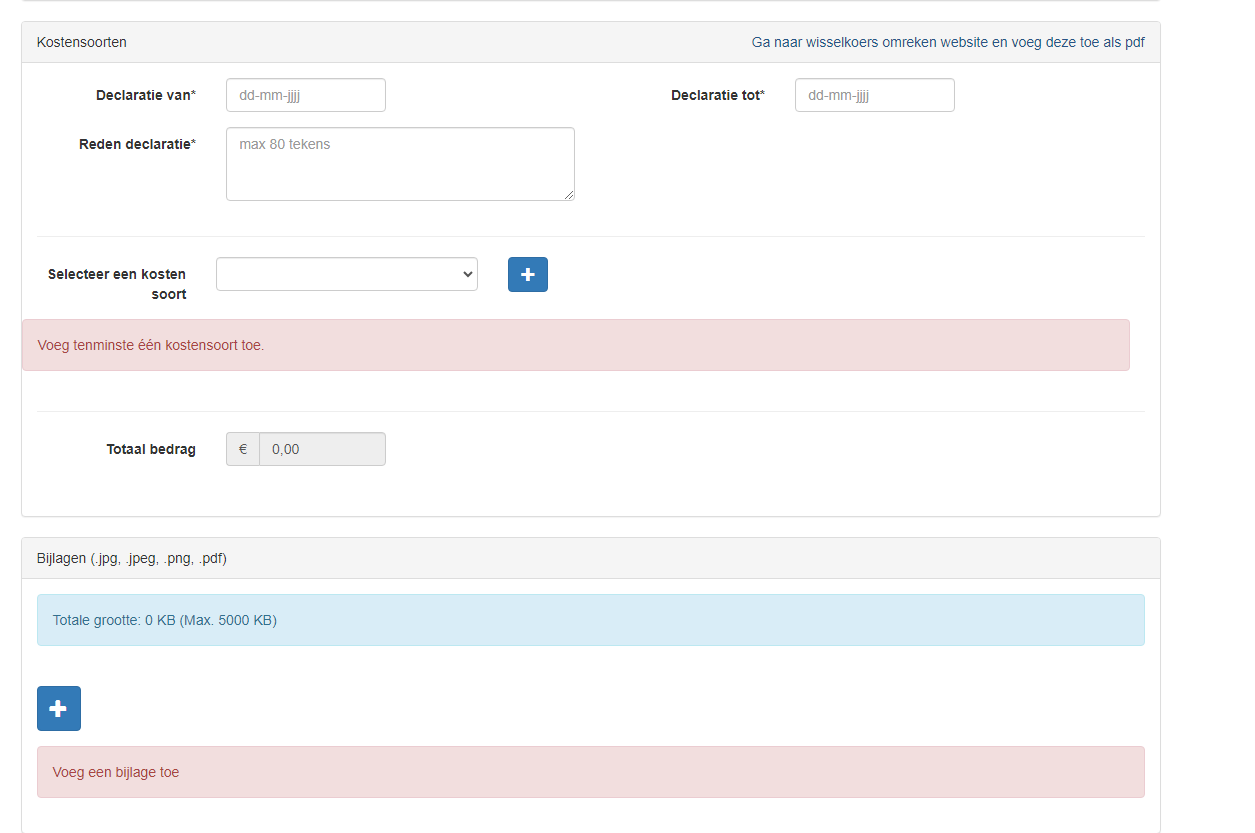Image resolution: width=1255 pixels, height=833 pixels.
Task: Click into the 'Reden declaratie' text area
Action: [400, 164]
